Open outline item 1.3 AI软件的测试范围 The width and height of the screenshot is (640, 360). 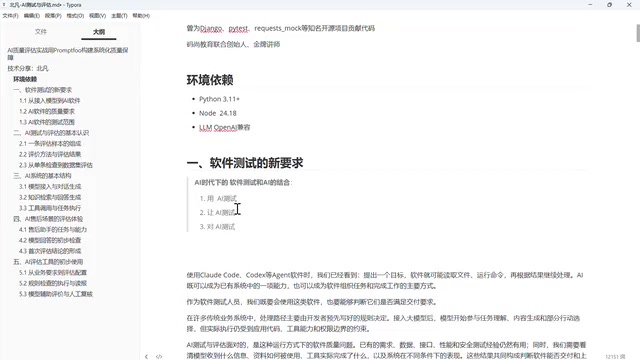point(47,122)
